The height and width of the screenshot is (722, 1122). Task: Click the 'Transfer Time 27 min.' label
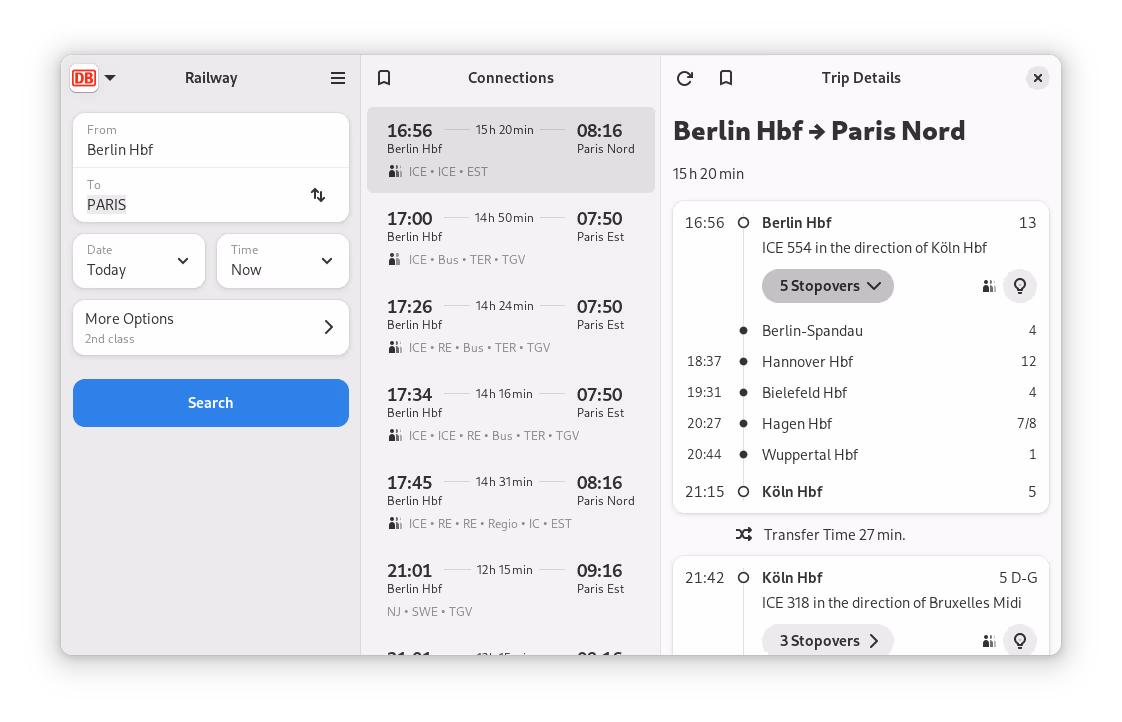coord(834,535)
